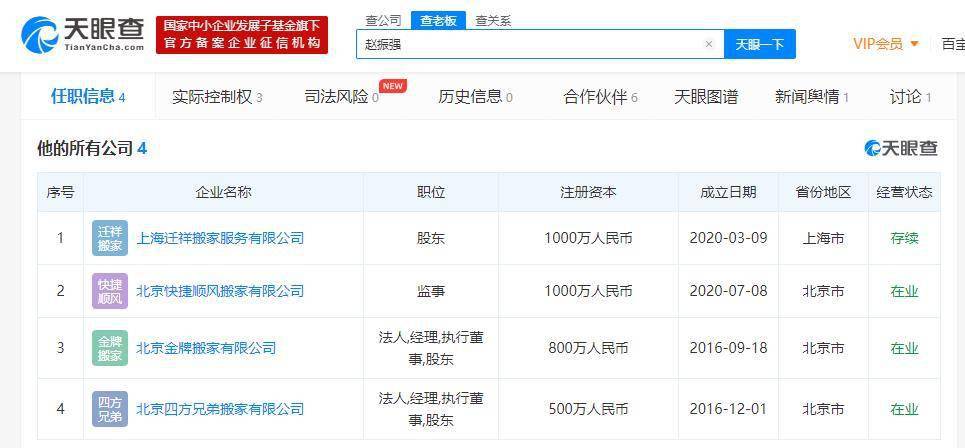Image resolution: width=965 pixels, height=448 pixels.
Task: Open the 任职信息 tab
Action: coord(88,96)
